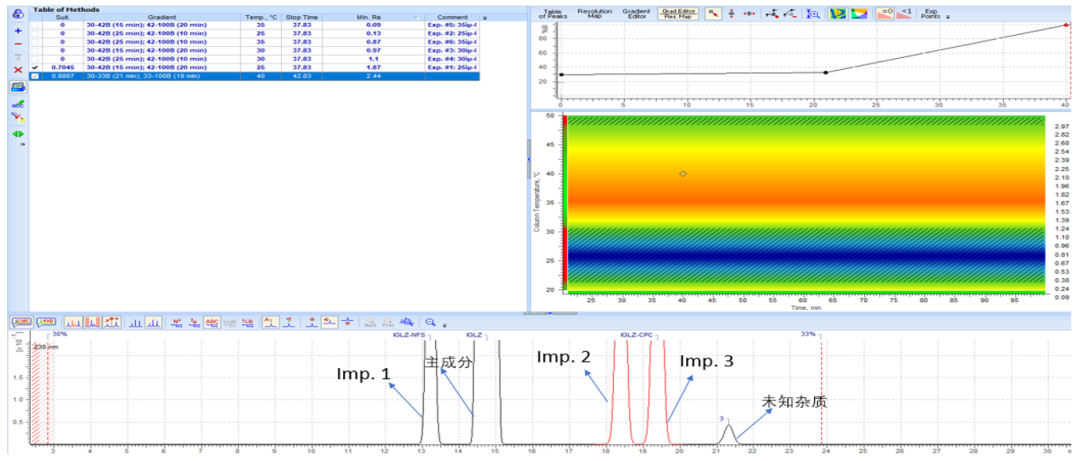Viewport: 1080px width, 461px height.
Task: Click the topmost icon of the left sidebar
Action: (18, 13)
